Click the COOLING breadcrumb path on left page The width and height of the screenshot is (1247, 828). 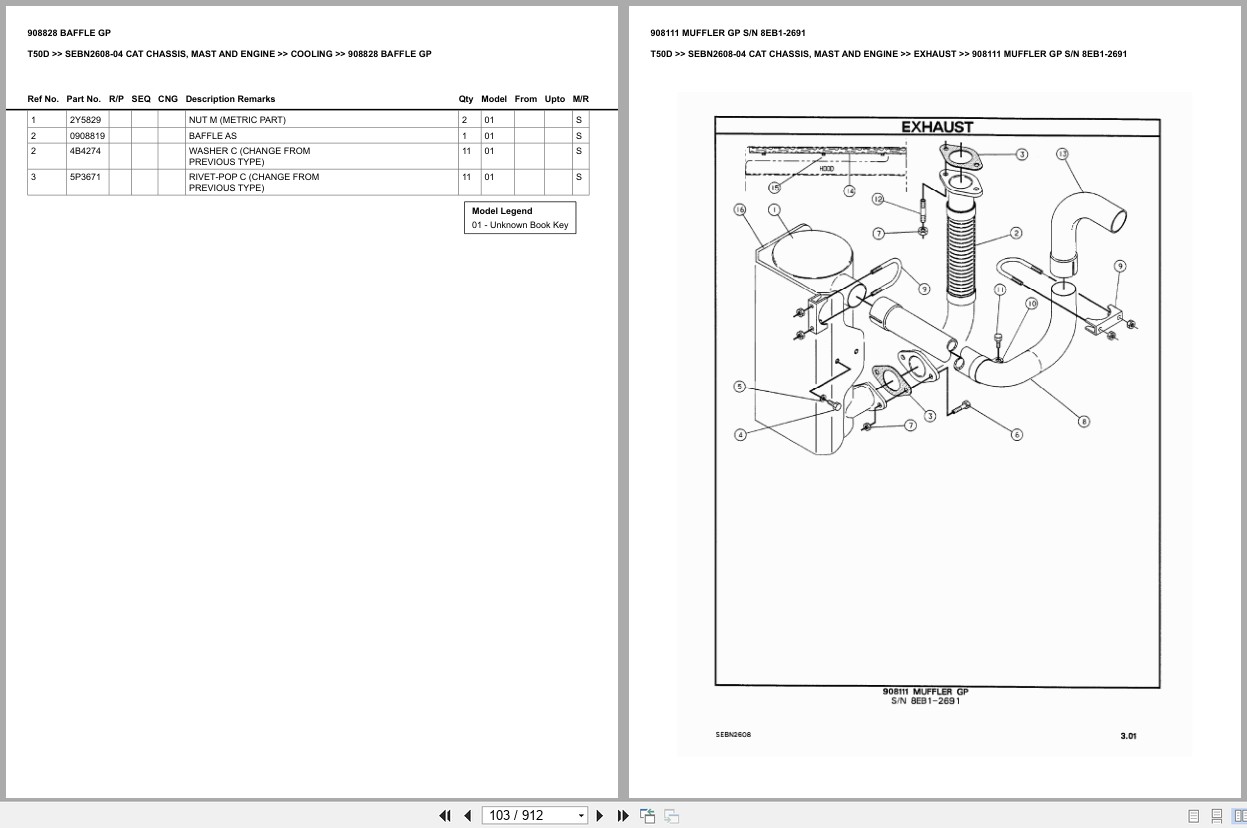pyautogui.click(x=311, y=54)
